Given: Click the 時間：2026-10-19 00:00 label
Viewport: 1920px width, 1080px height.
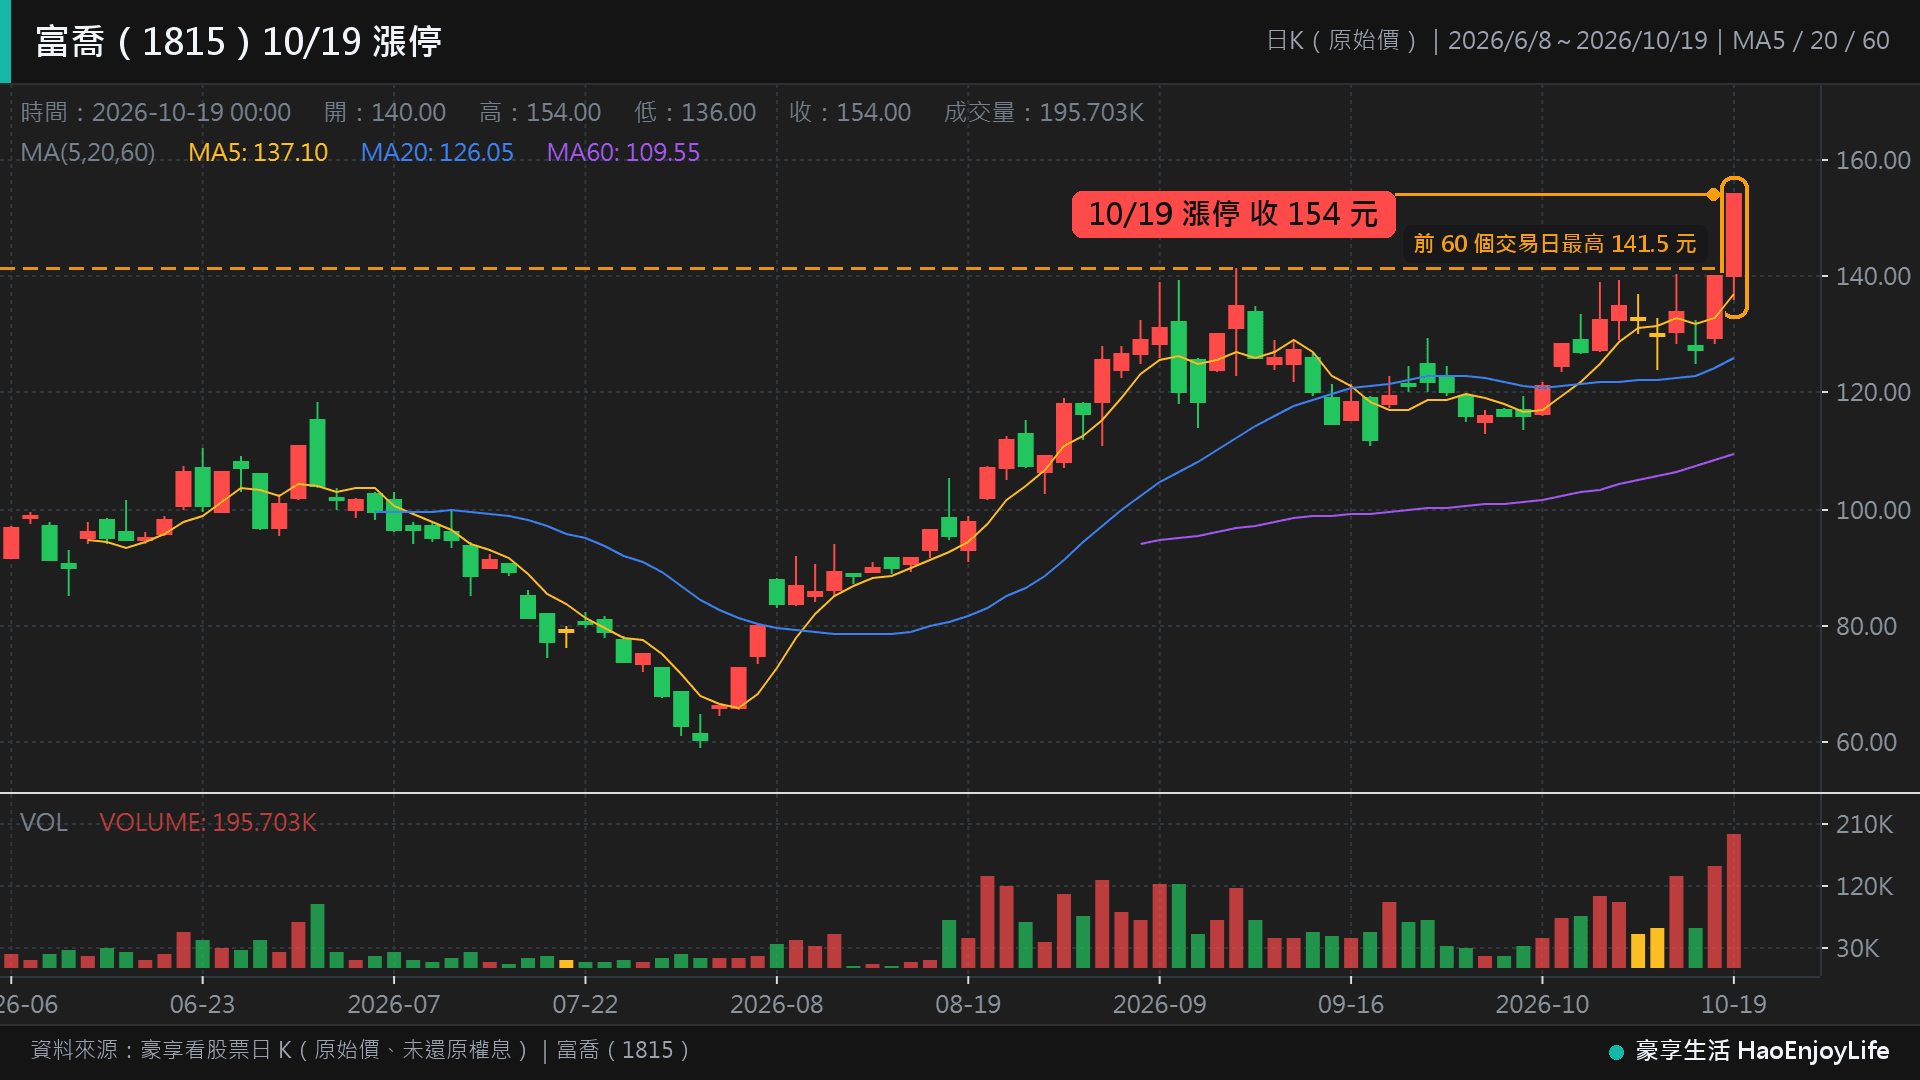Looking at the screenshot, I should point(156,112).
